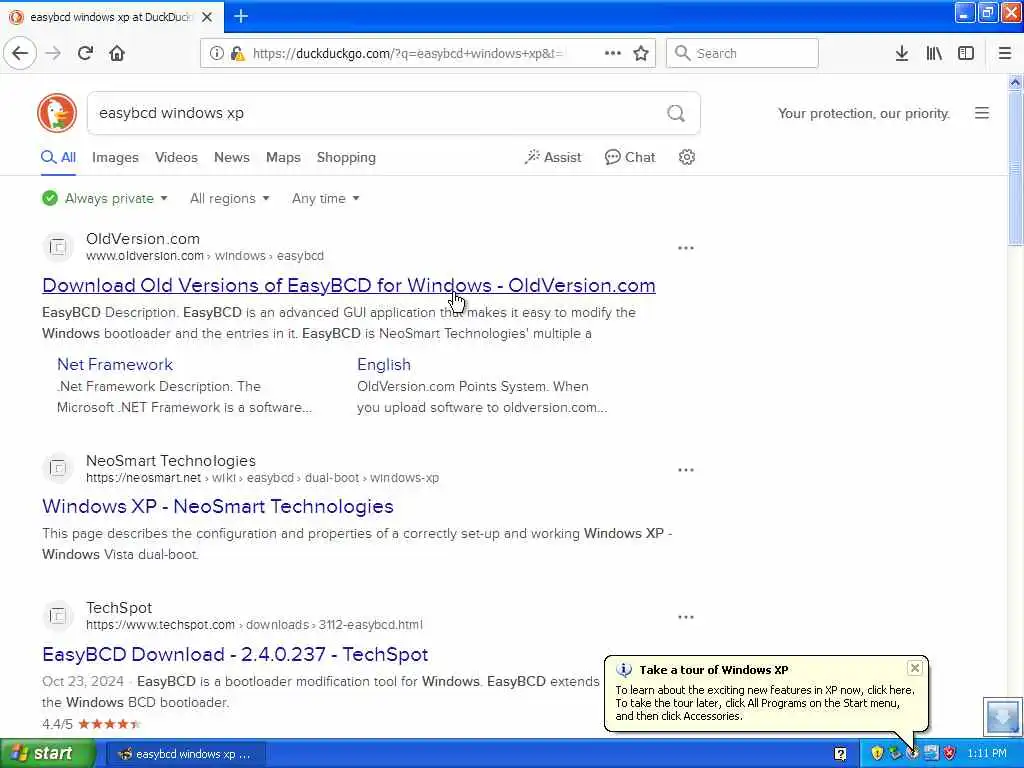Open Windows XP - NeoSmart Technologies link
This screenshot has height=768, width=1024.
coord(217,506)
